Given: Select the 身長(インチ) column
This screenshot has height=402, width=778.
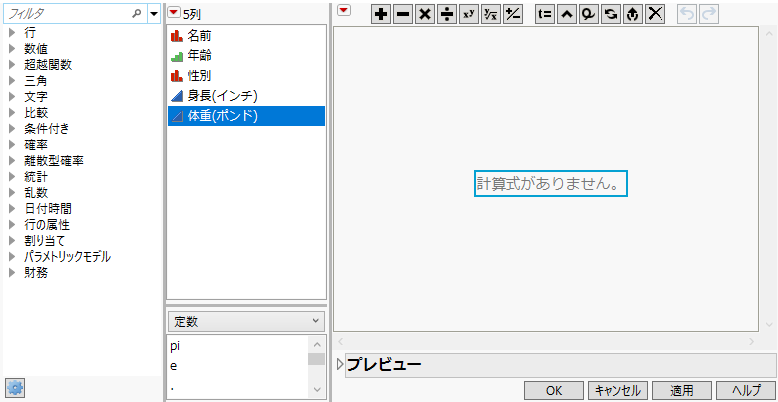Looking at the screenshot, I should coord(246,96).
